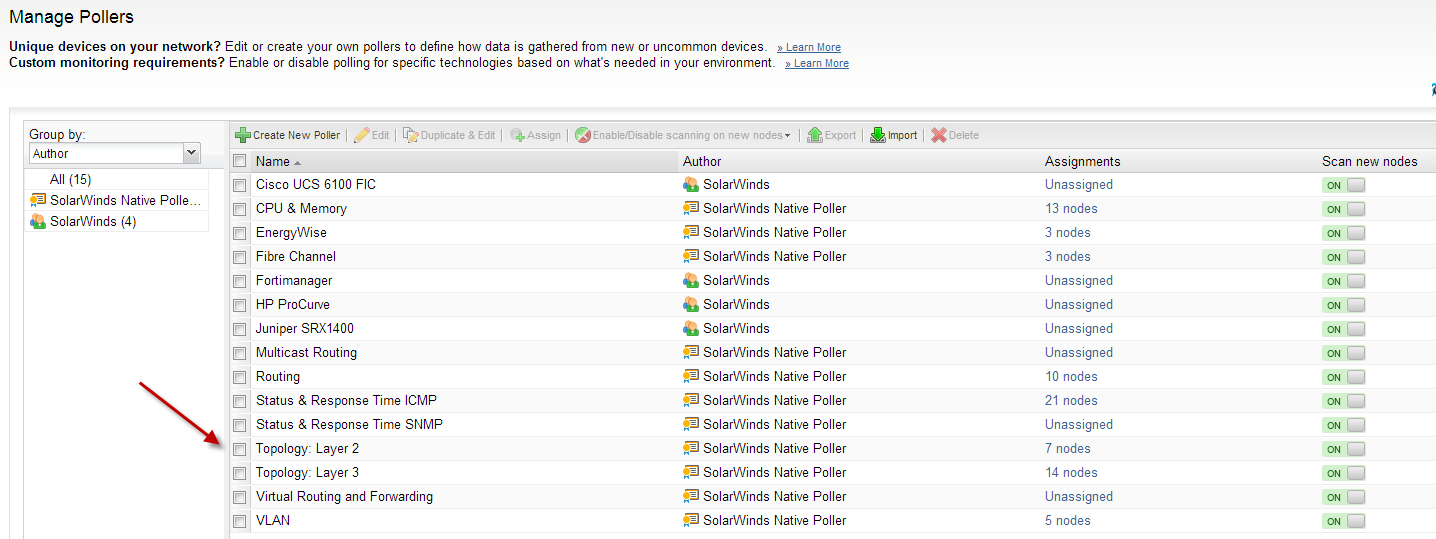
Task: Click Unassigned link for Fortimanager
Action: coord(1079,281)
